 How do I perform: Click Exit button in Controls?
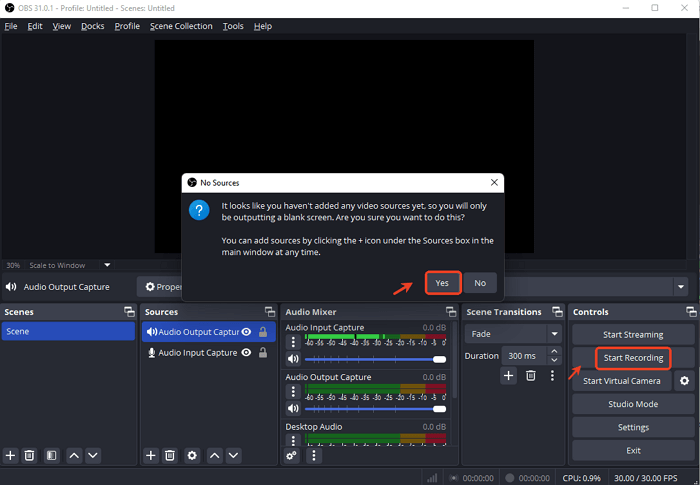(633, 451)
